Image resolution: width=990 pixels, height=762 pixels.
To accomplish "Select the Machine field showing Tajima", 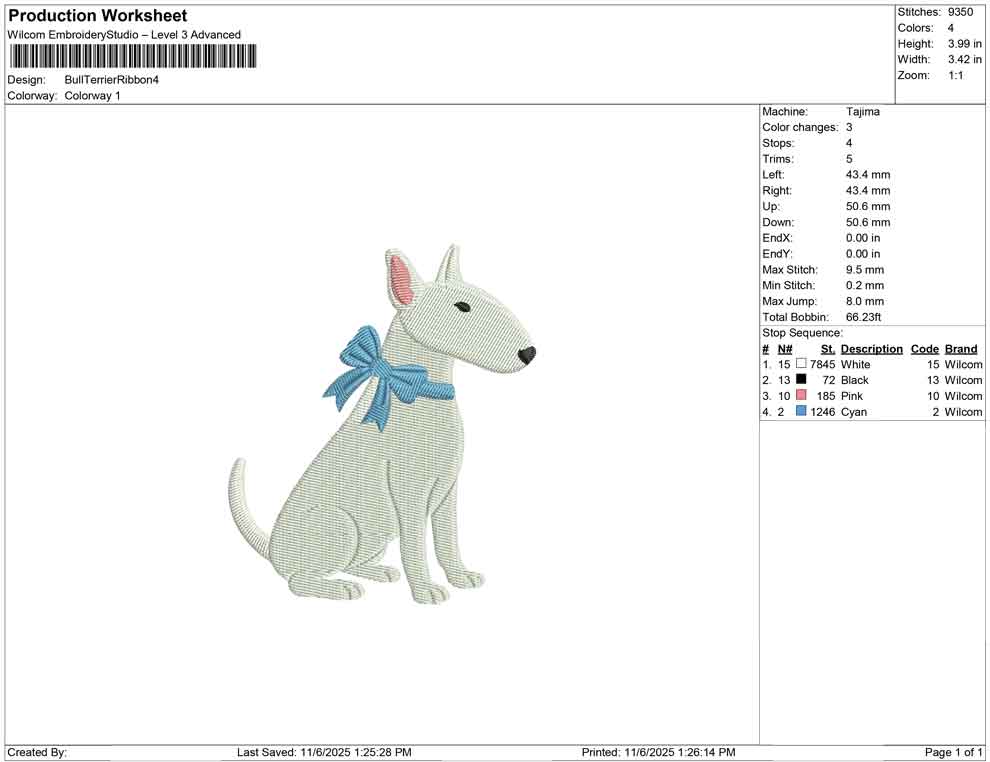I will tap(862, 111).
